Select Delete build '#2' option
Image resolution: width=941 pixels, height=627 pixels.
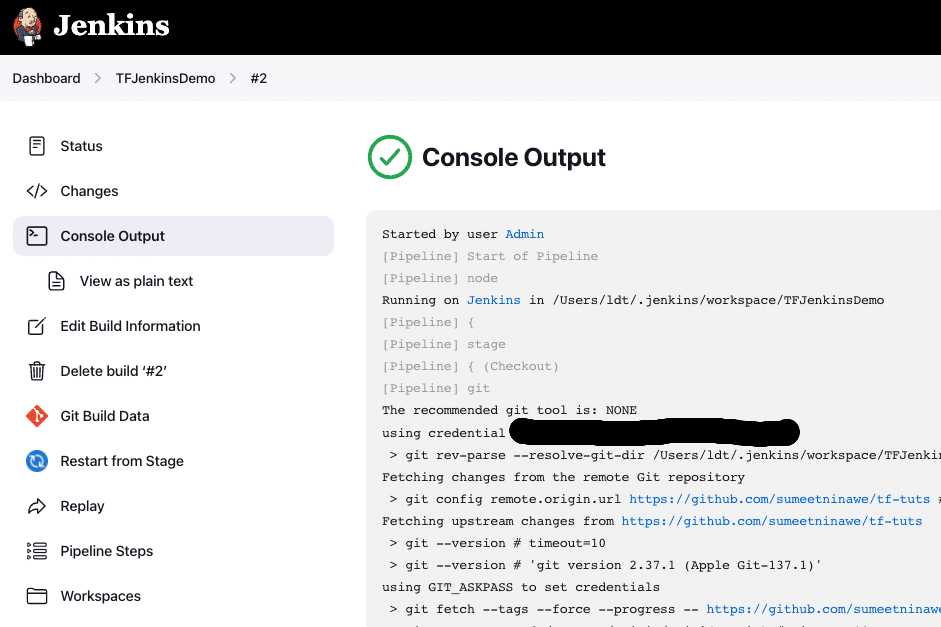[113, 371]
